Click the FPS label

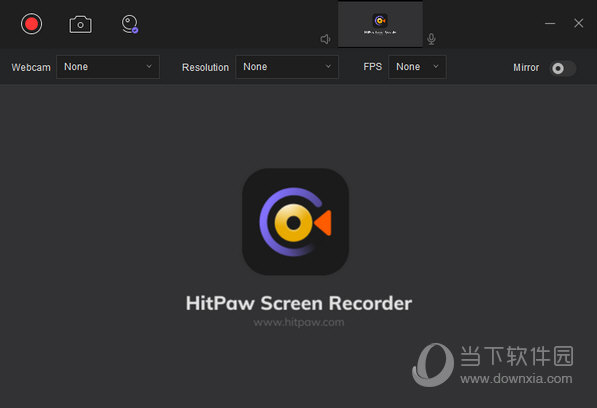click(x=372, y=67)
